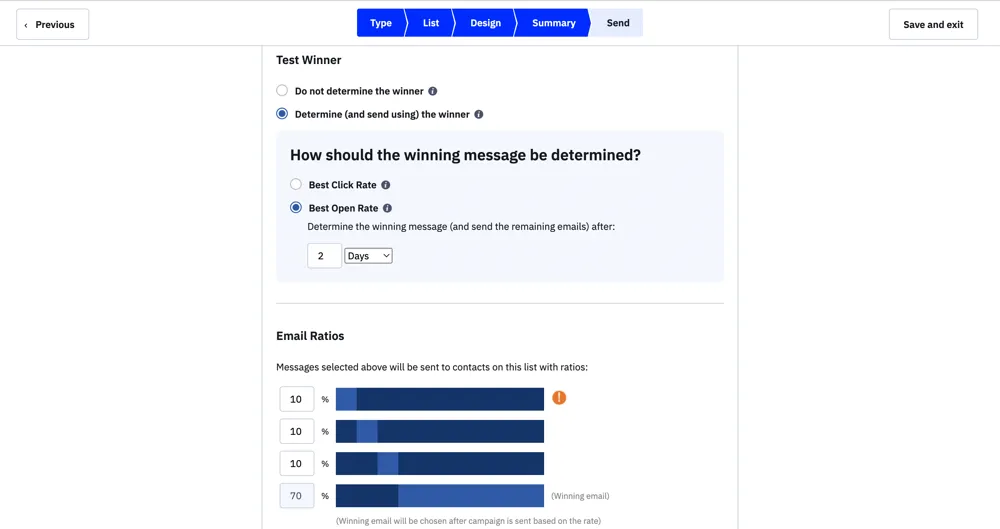Click the days number input field

click(x=324, y=256)
